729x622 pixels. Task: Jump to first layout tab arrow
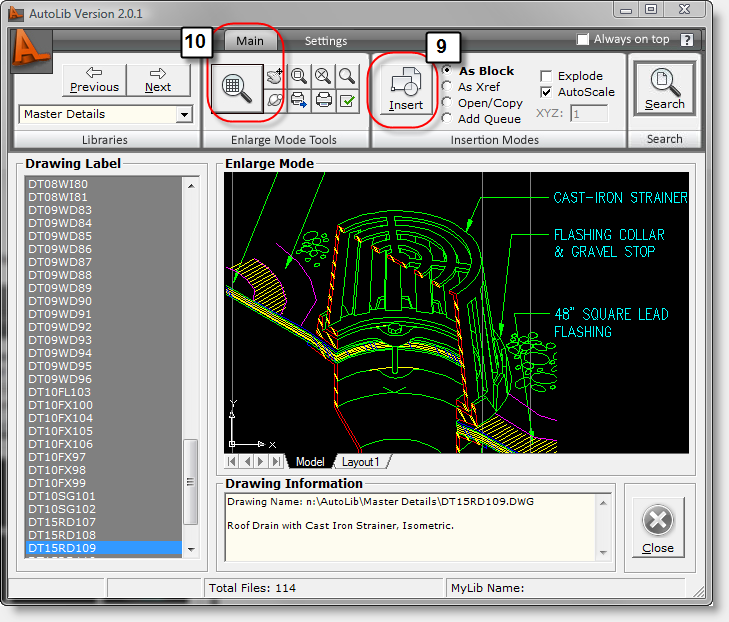[x=232, y=462]
